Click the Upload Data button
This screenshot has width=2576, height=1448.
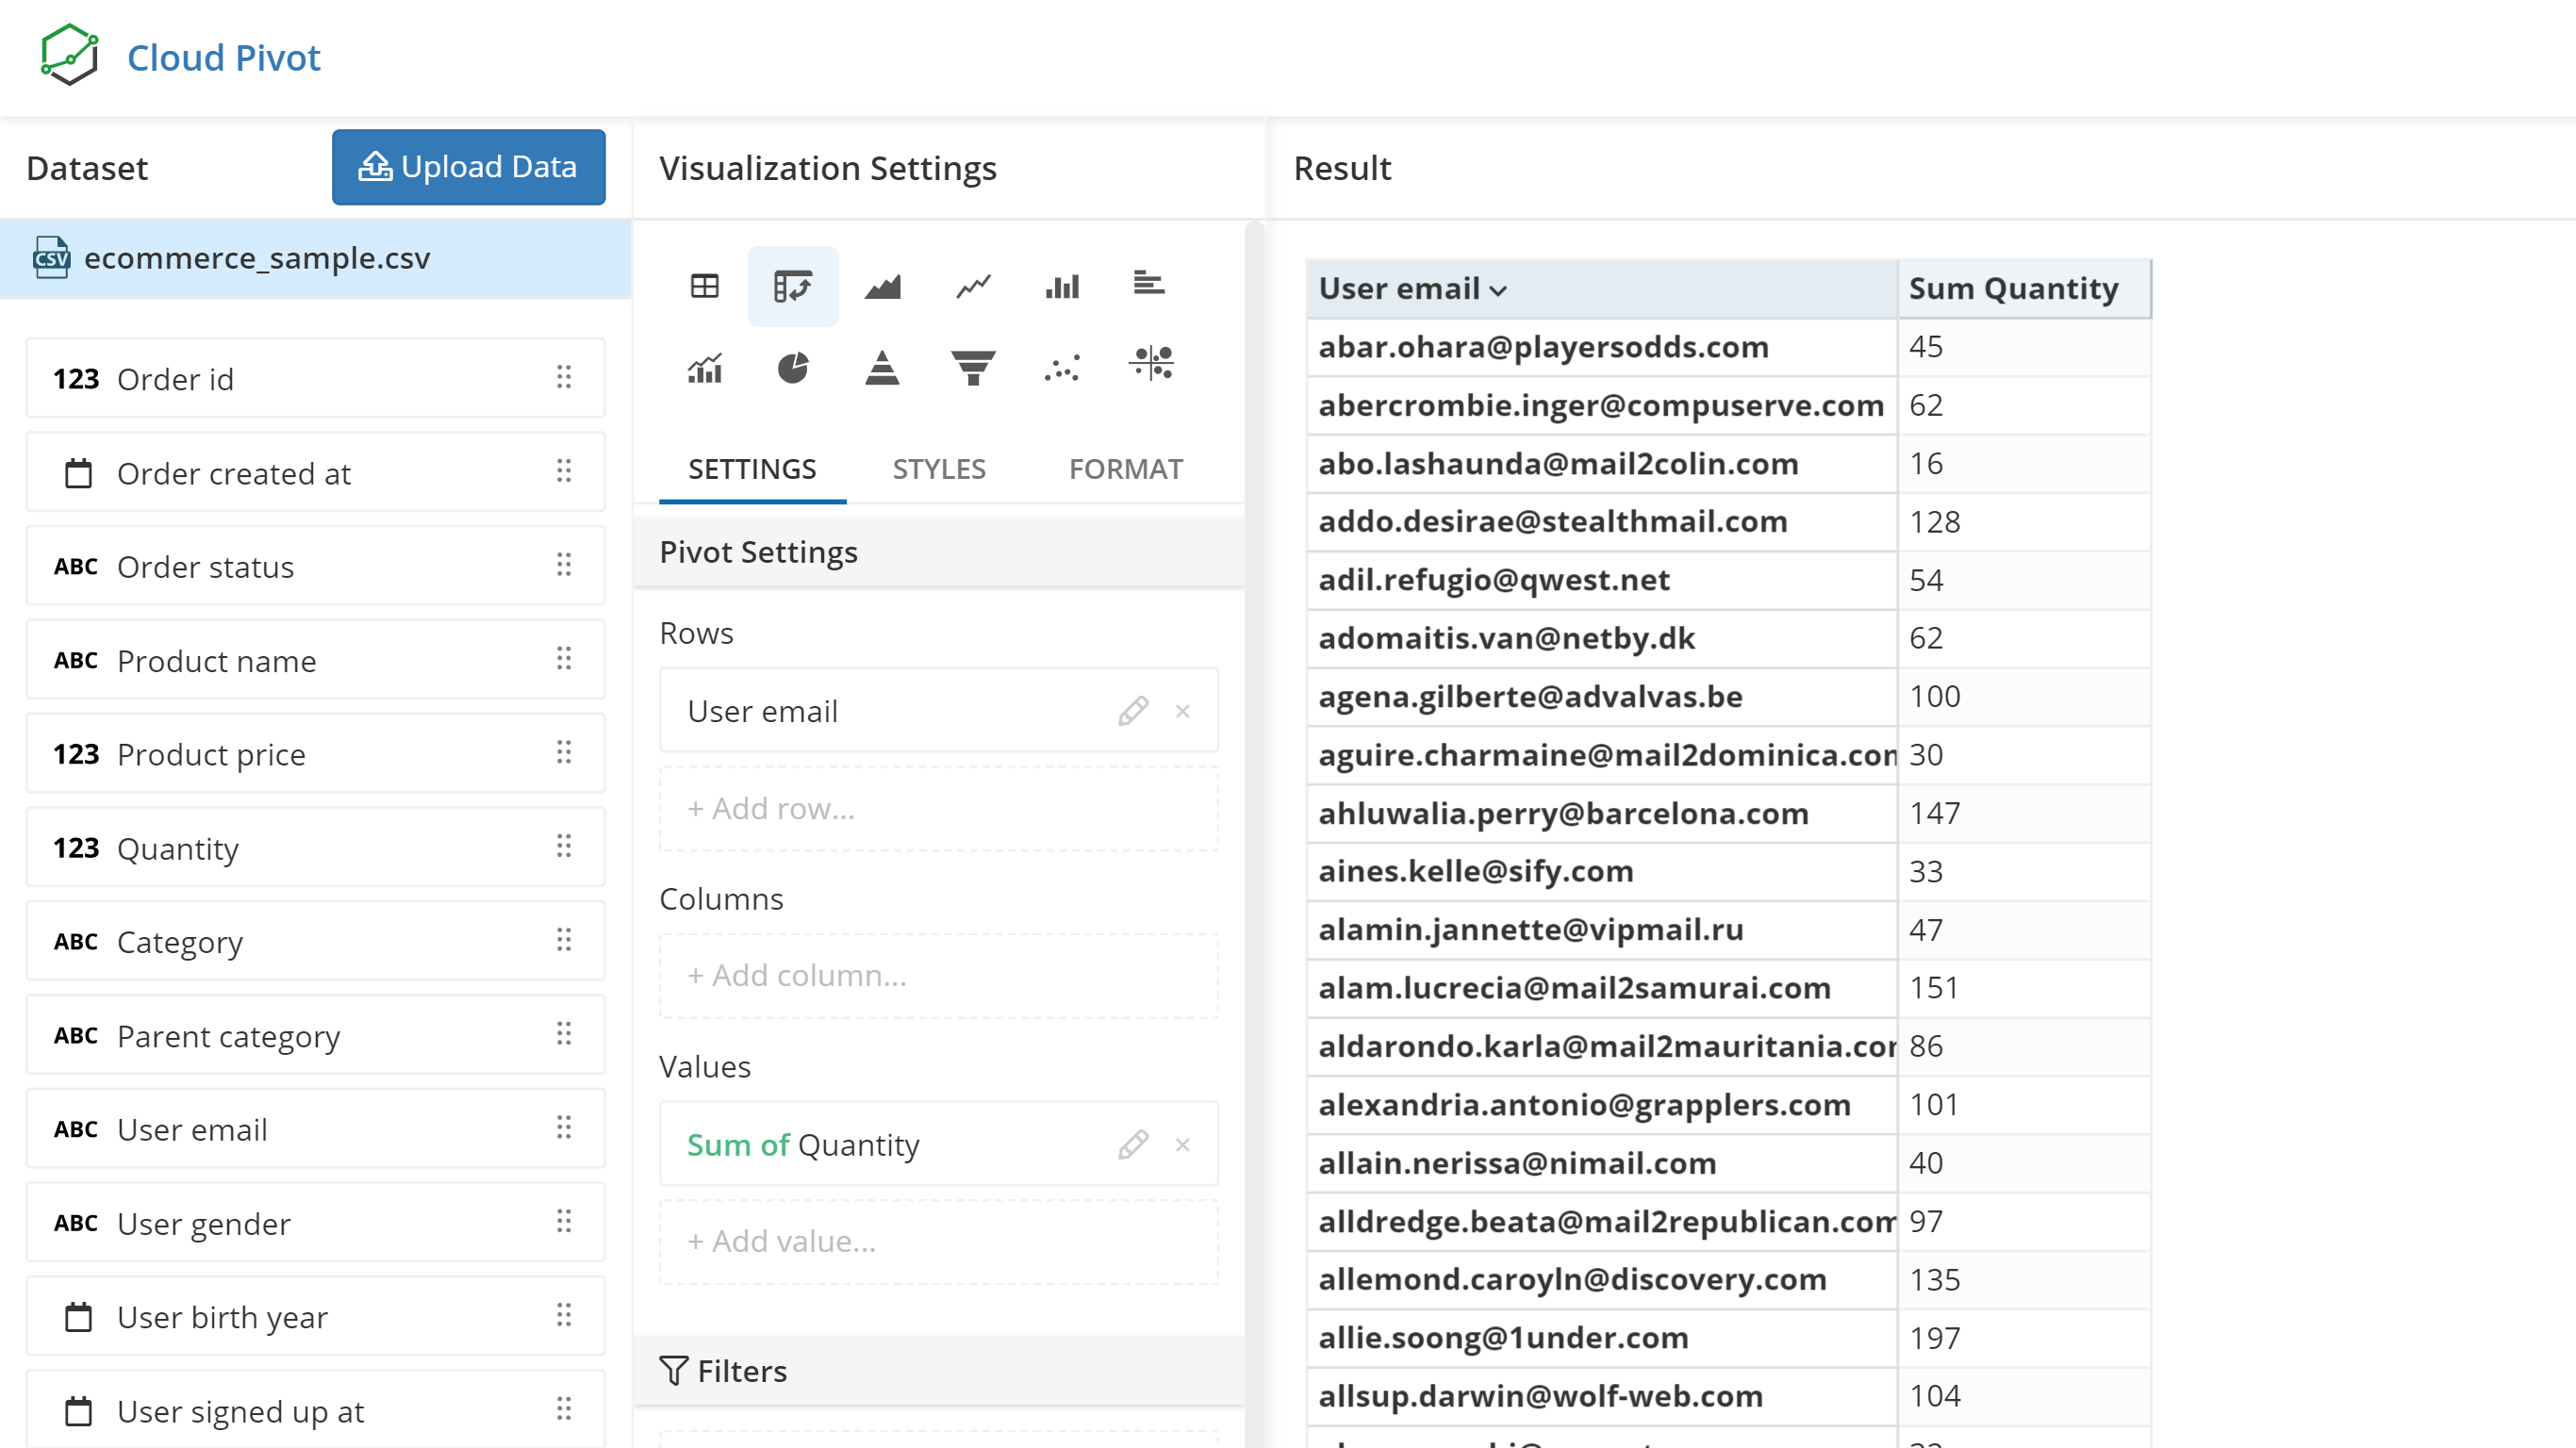pyautogui.click(x=468, y=167)
